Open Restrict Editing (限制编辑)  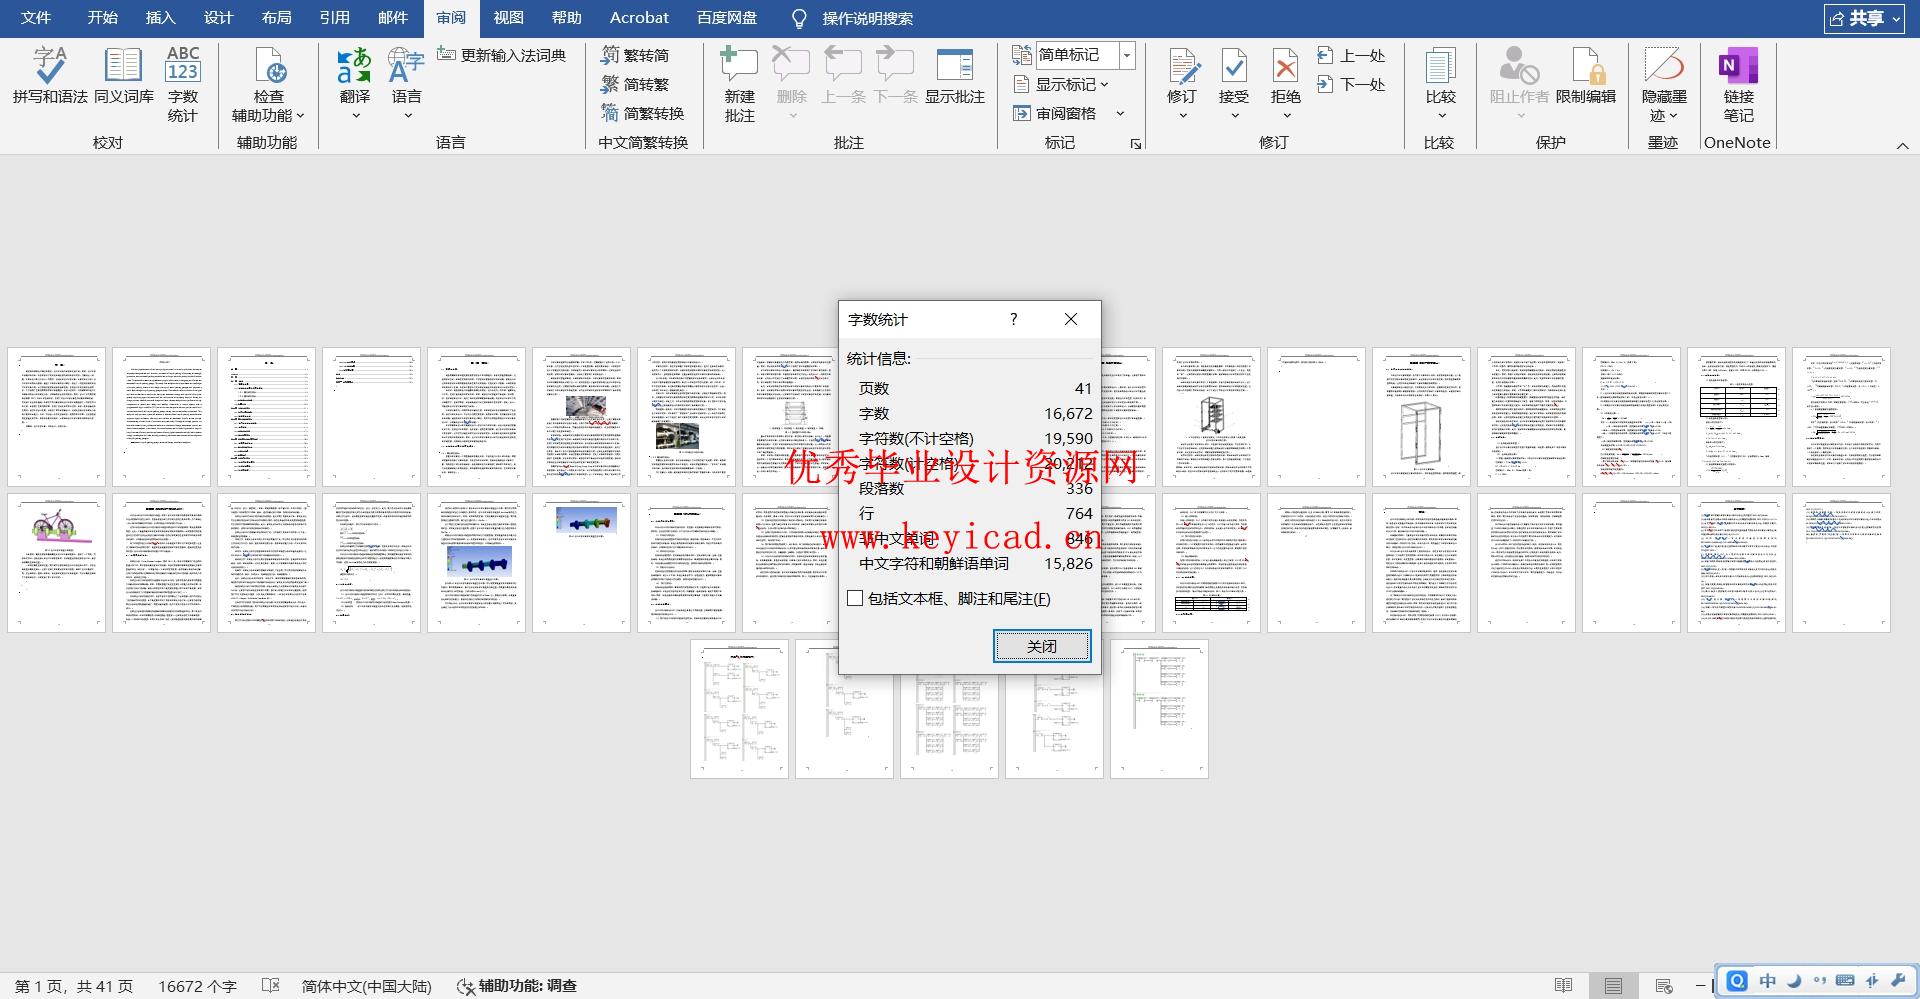click(1586, 77)
